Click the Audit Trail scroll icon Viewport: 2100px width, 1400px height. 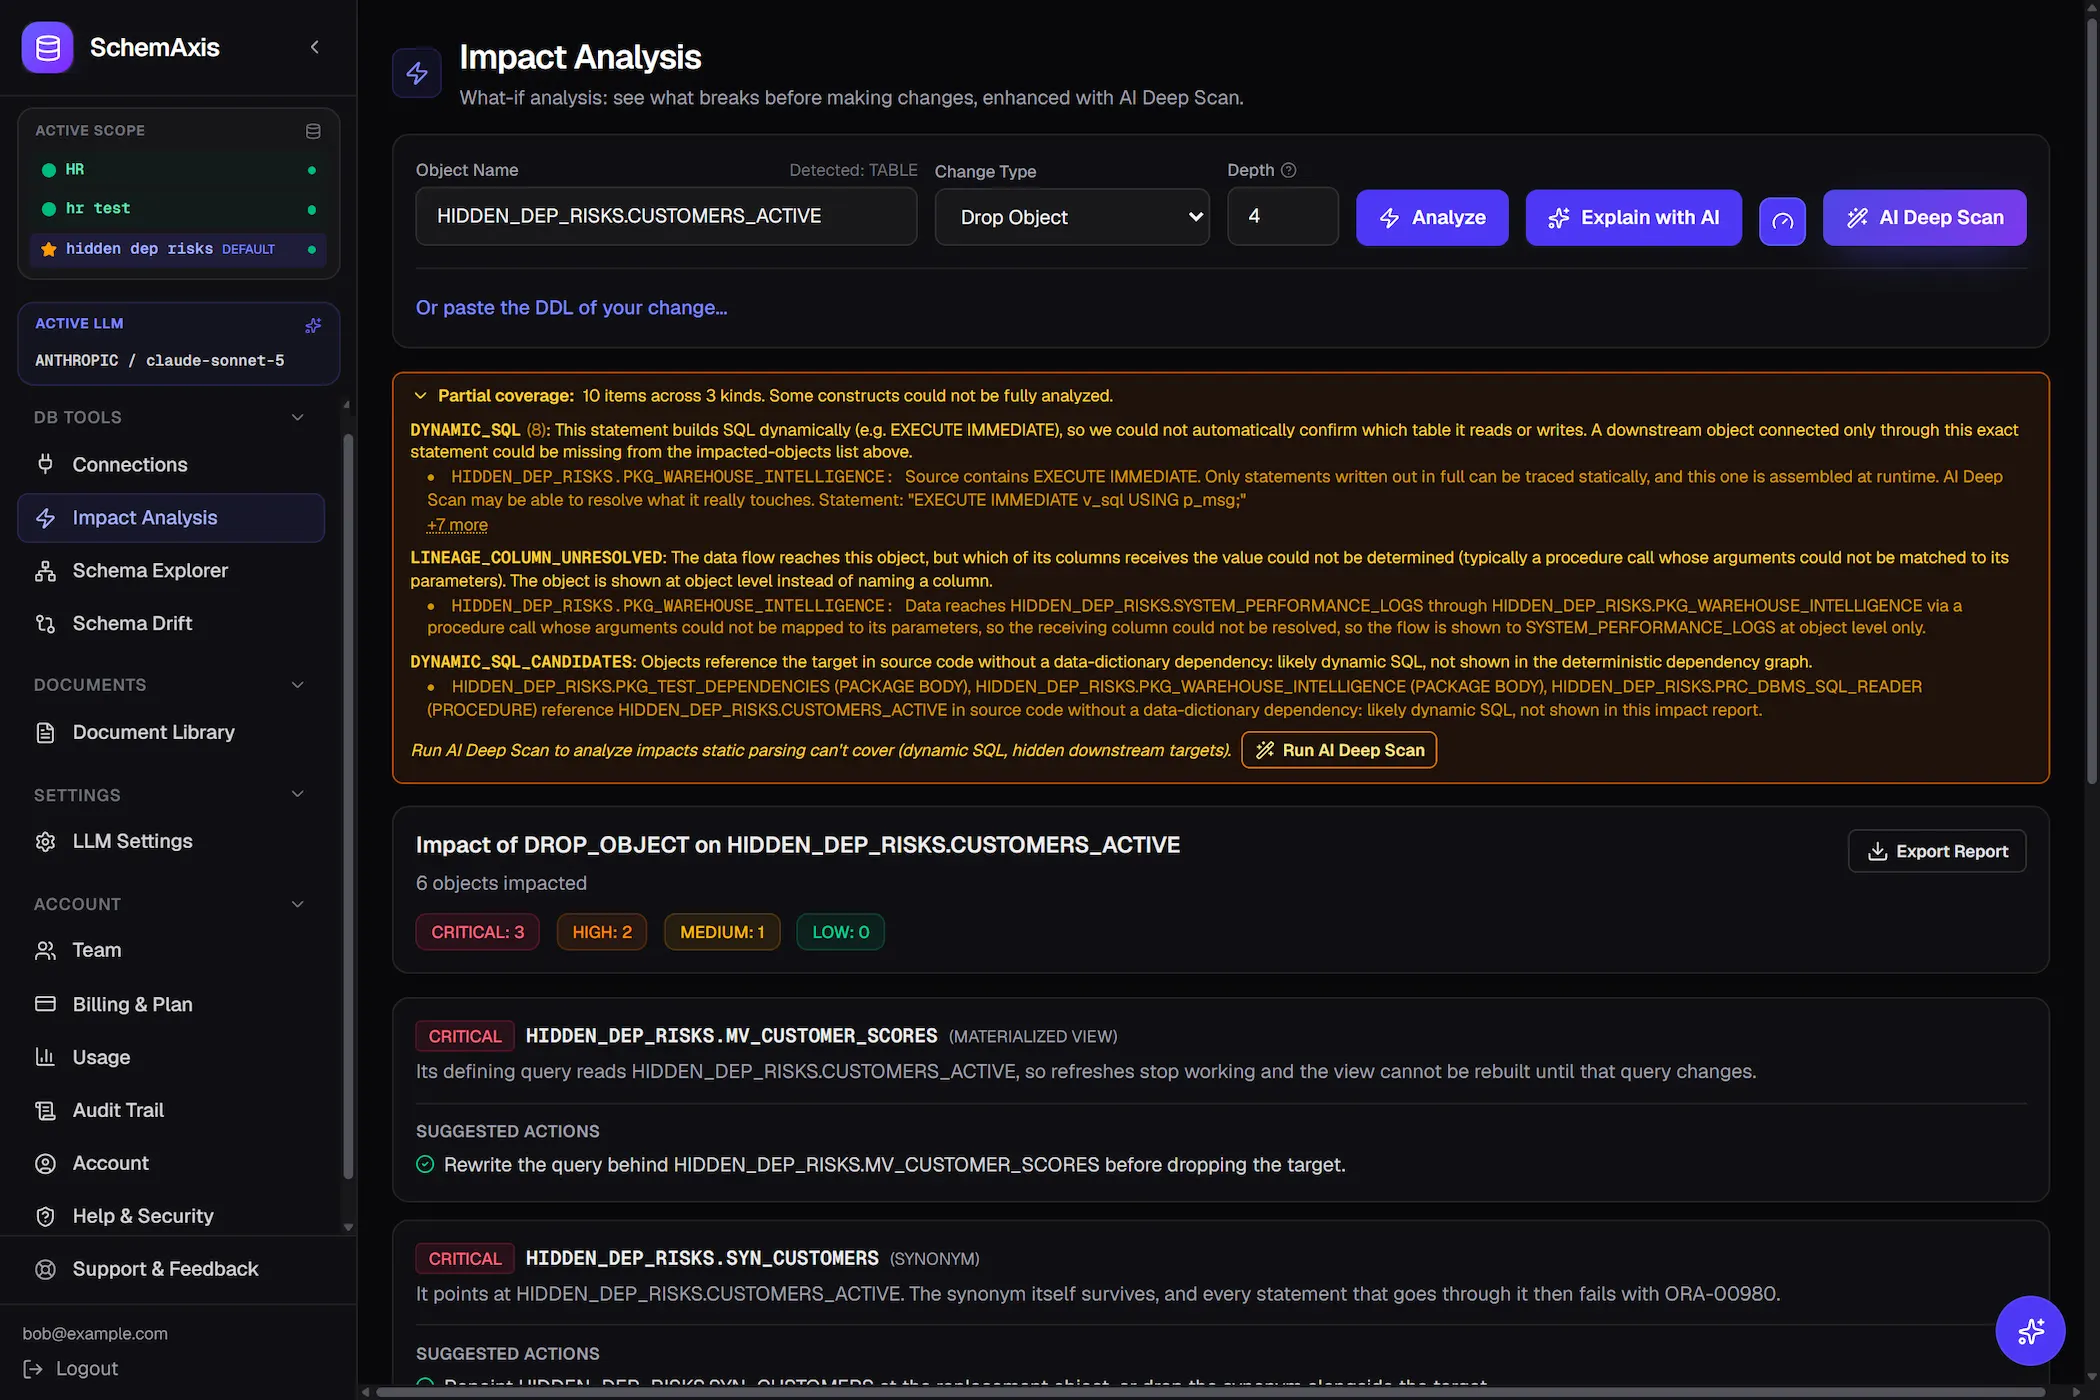[45, 1110]
